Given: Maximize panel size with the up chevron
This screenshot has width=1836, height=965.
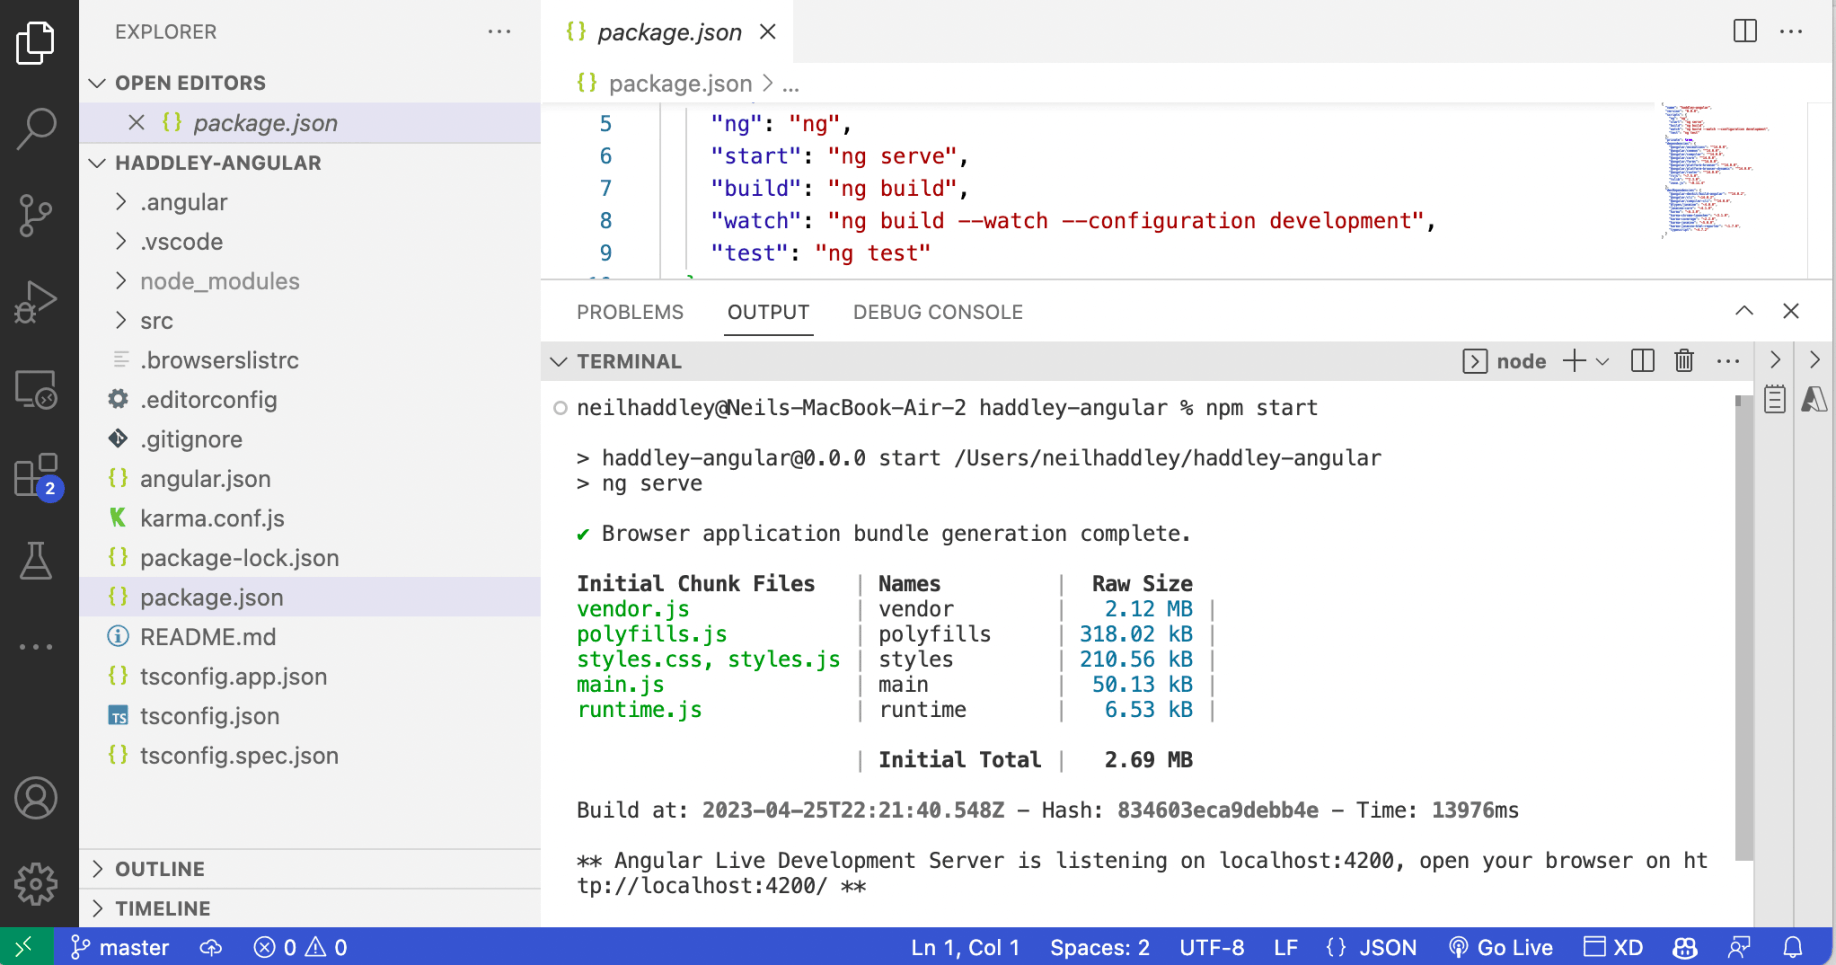Looking at the screenshot, I should [x=1744, y=311].
